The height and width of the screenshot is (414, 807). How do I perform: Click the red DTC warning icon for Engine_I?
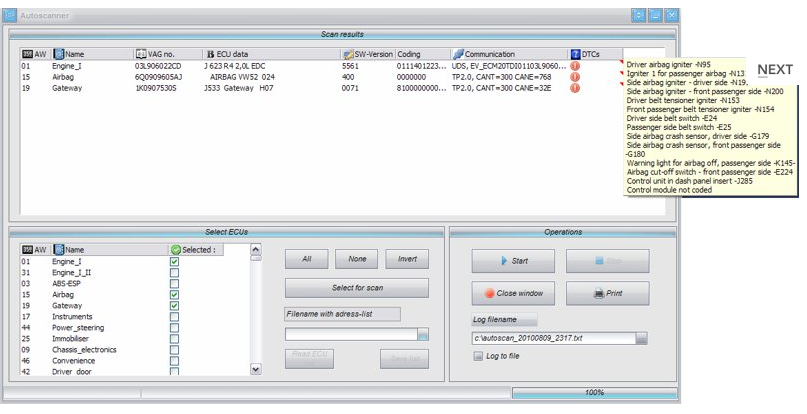(x=575, y=66)
